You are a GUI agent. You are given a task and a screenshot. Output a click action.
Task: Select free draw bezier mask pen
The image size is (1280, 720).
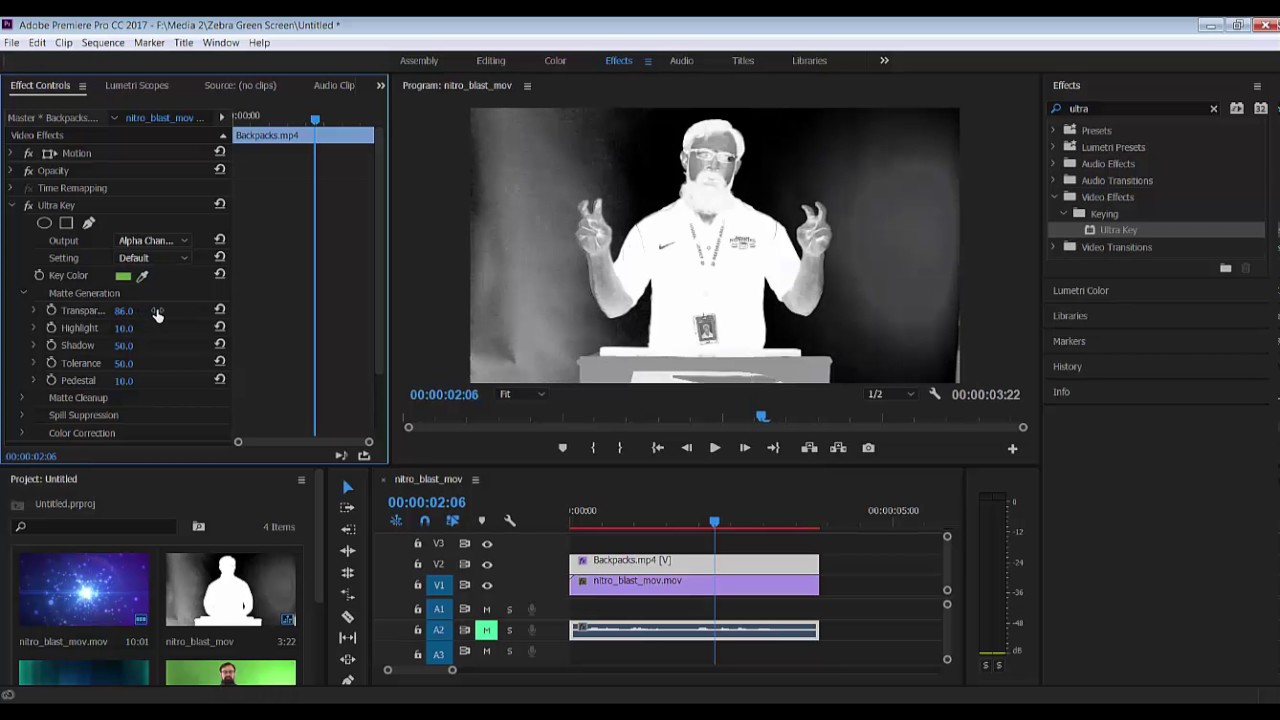point(89,223)
